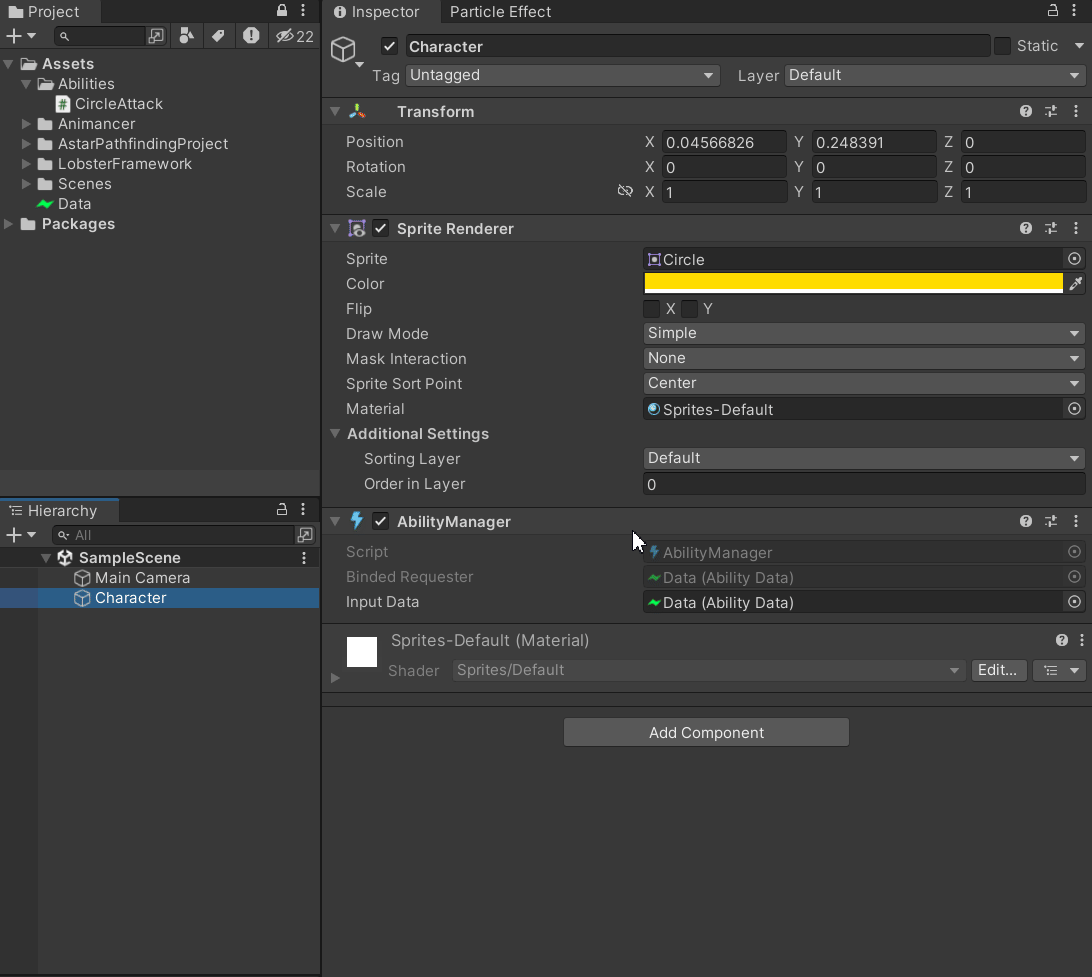Expand the Packages folder
This screenshot has height=977, width=1092.
click(x=9, y=224)
